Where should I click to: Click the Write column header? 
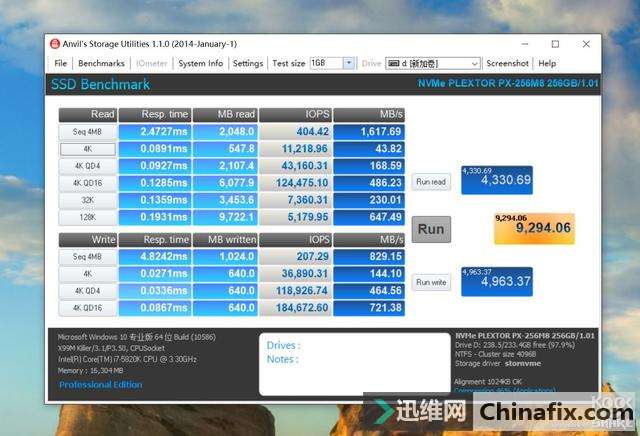click(x=88, y=240)
